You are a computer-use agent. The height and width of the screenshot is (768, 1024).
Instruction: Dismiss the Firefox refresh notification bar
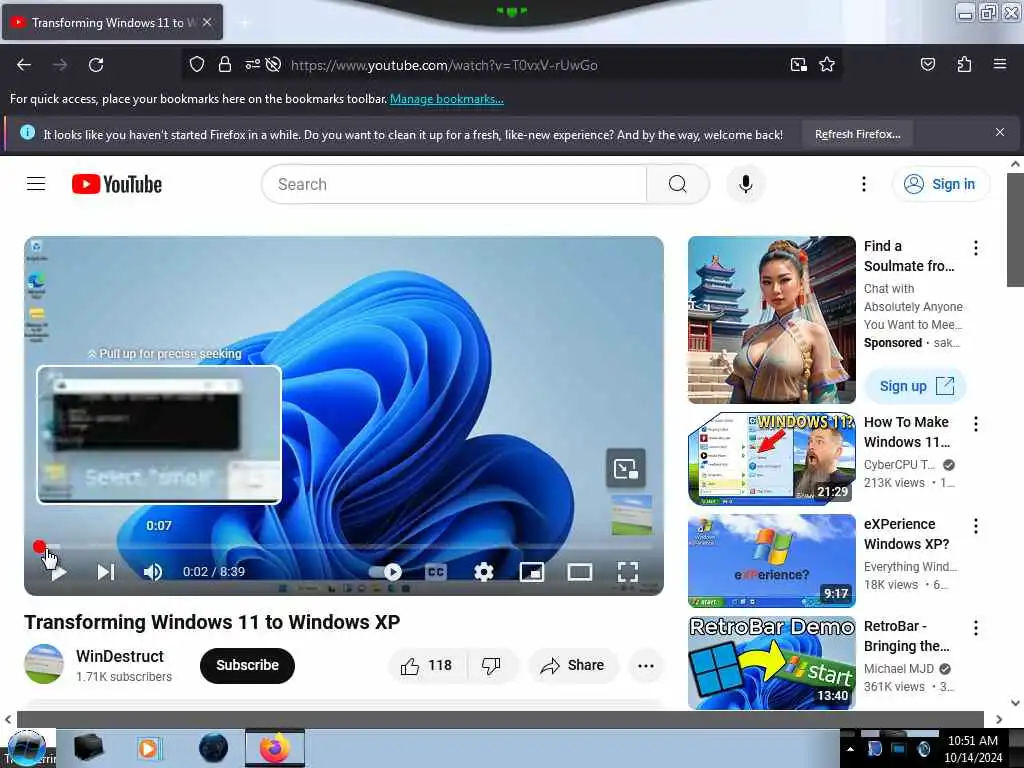click(1000, 133)
